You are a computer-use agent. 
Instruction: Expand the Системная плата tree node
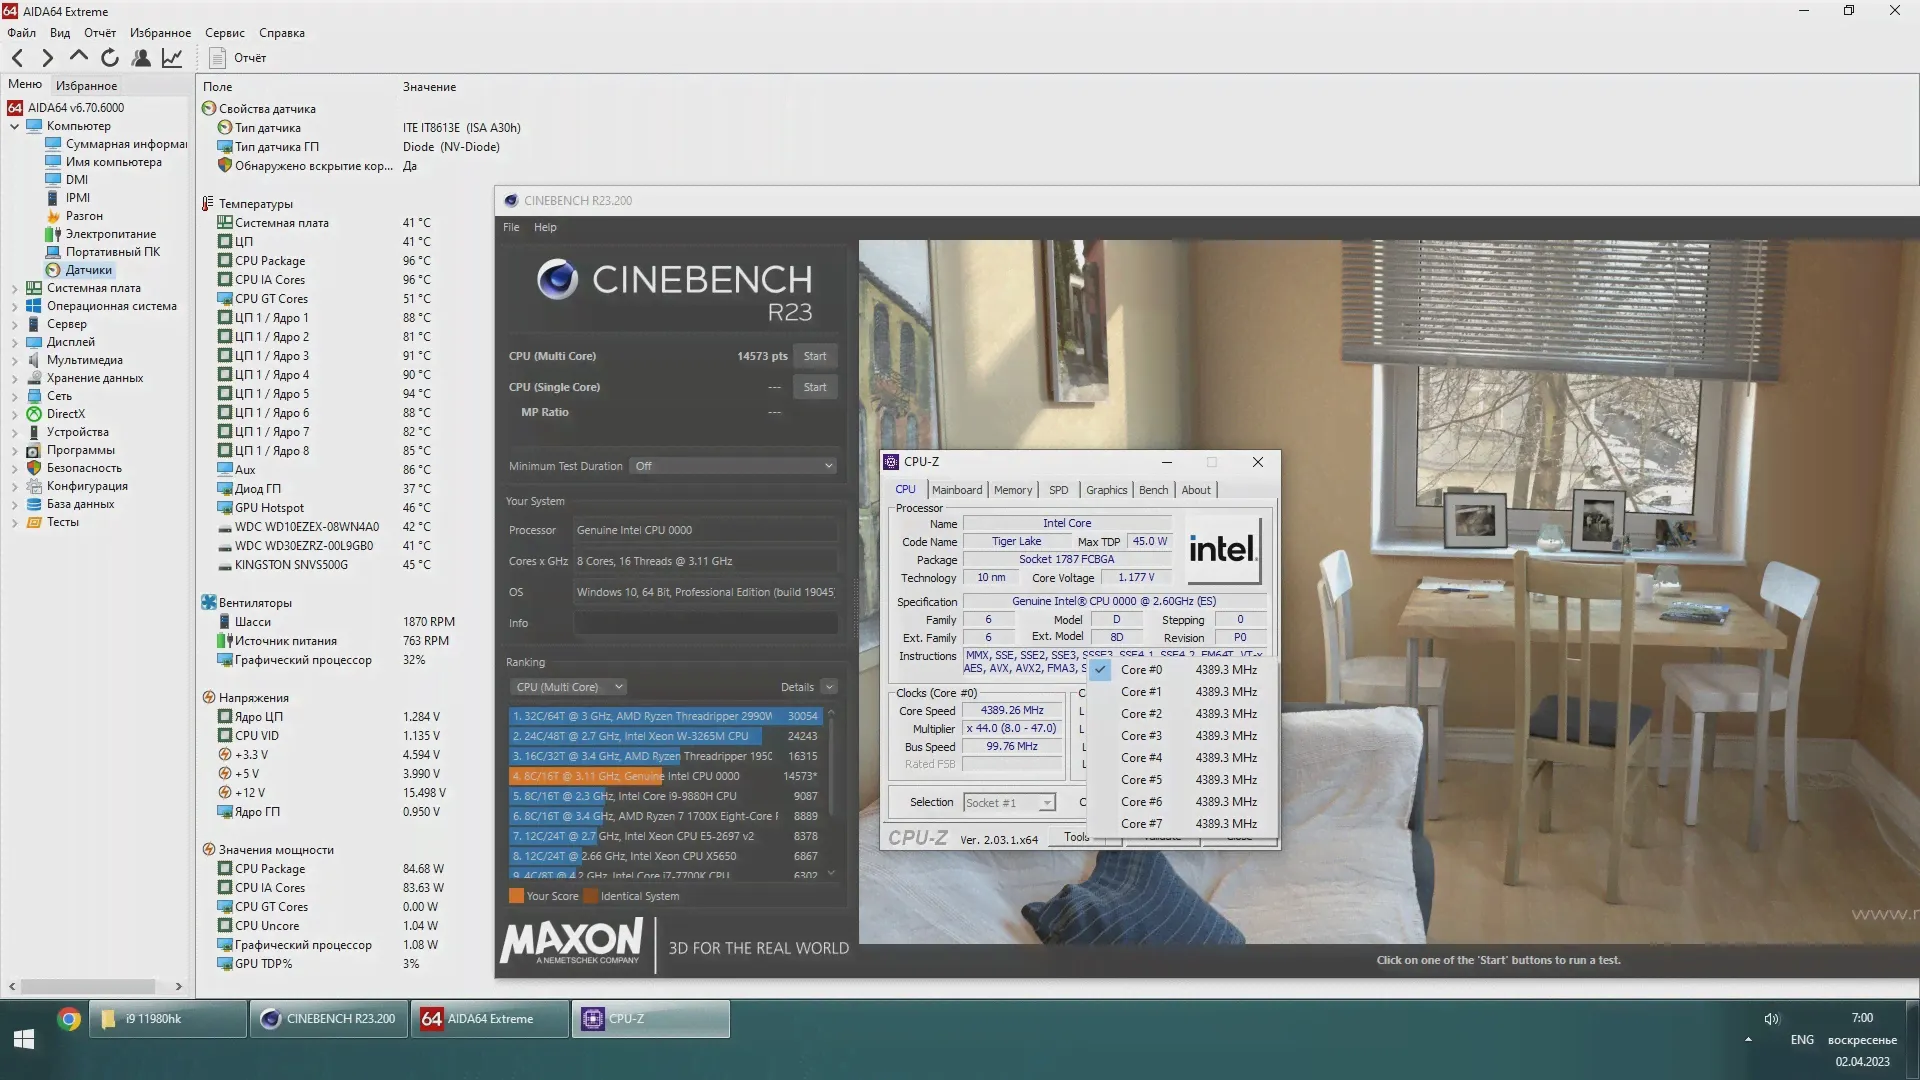coord(14,288)
